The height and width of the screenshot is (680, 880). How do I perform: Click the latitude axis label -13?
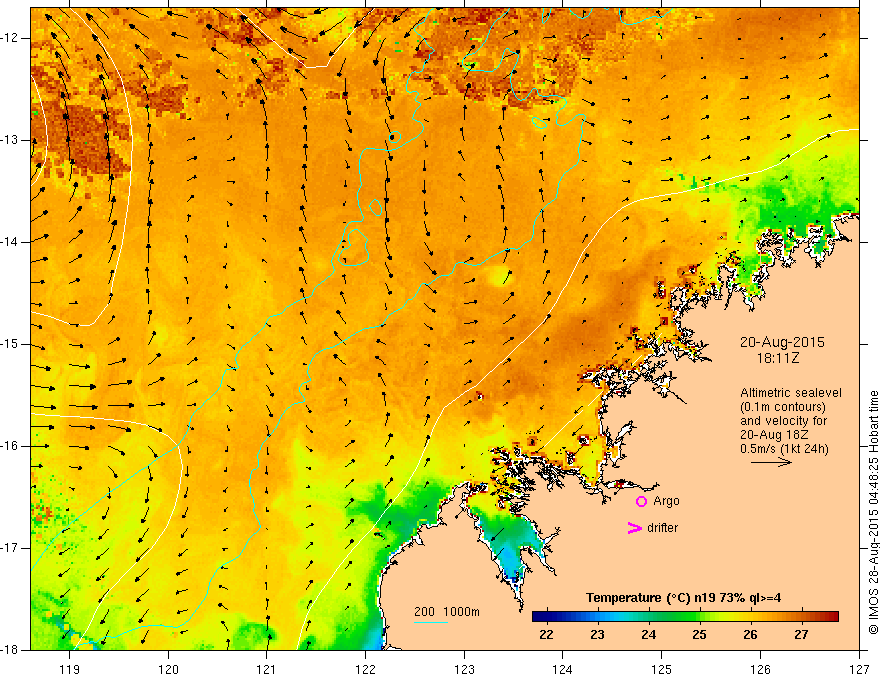(x=10, y=140)
